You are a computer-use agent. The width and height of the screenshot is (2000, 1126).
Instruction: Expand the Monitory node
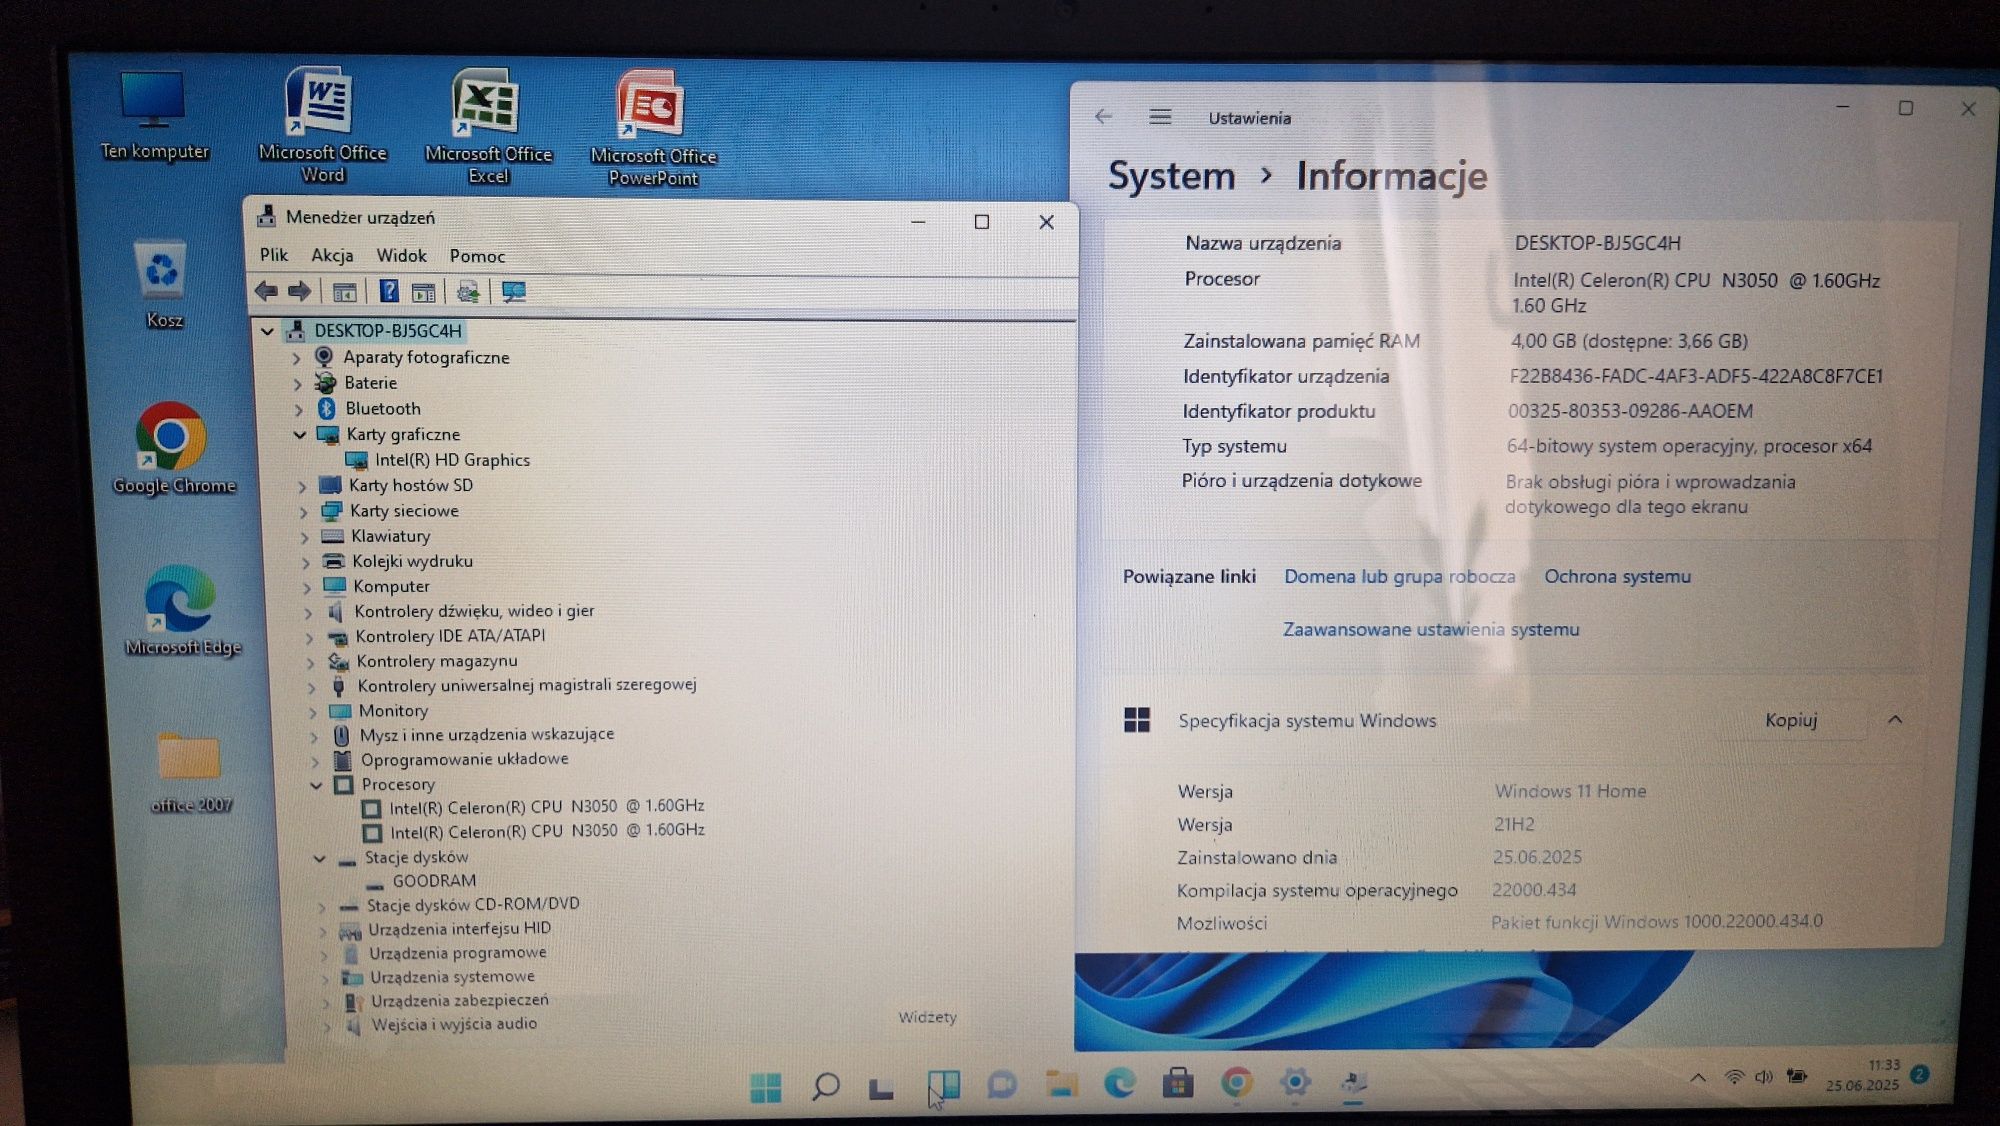click(313, 712)
